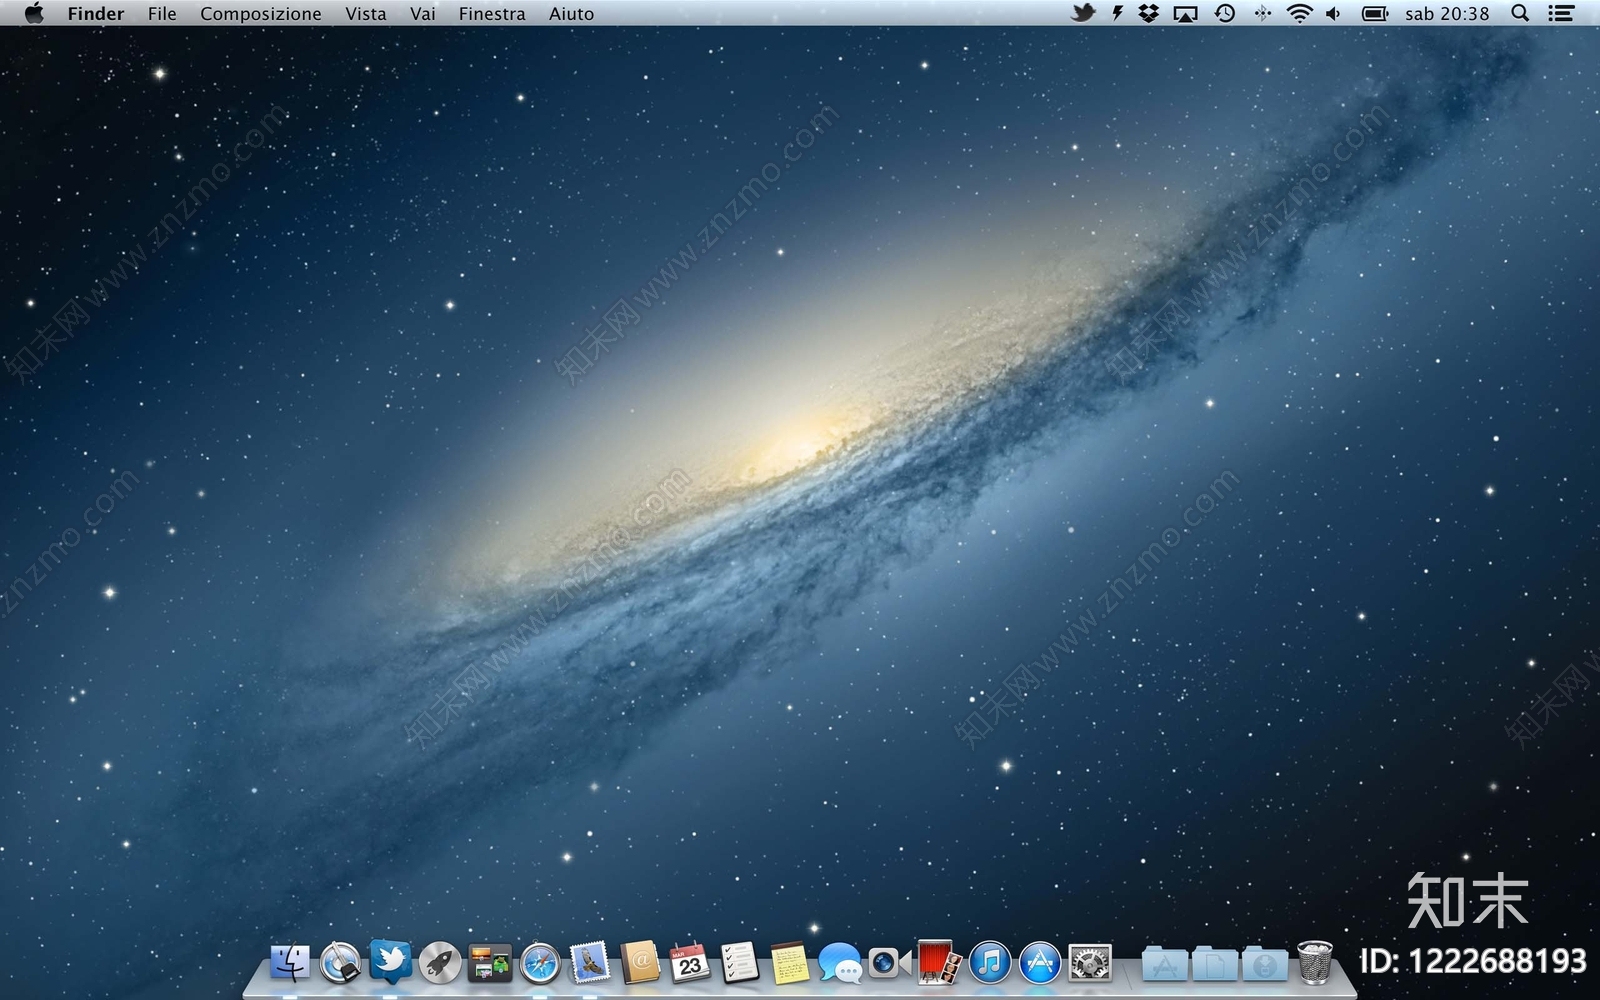The height and width of the screenshot is (1000, 1600).
Task: Open Calendar icon showing 23
Action: click(x=689, y=963)
